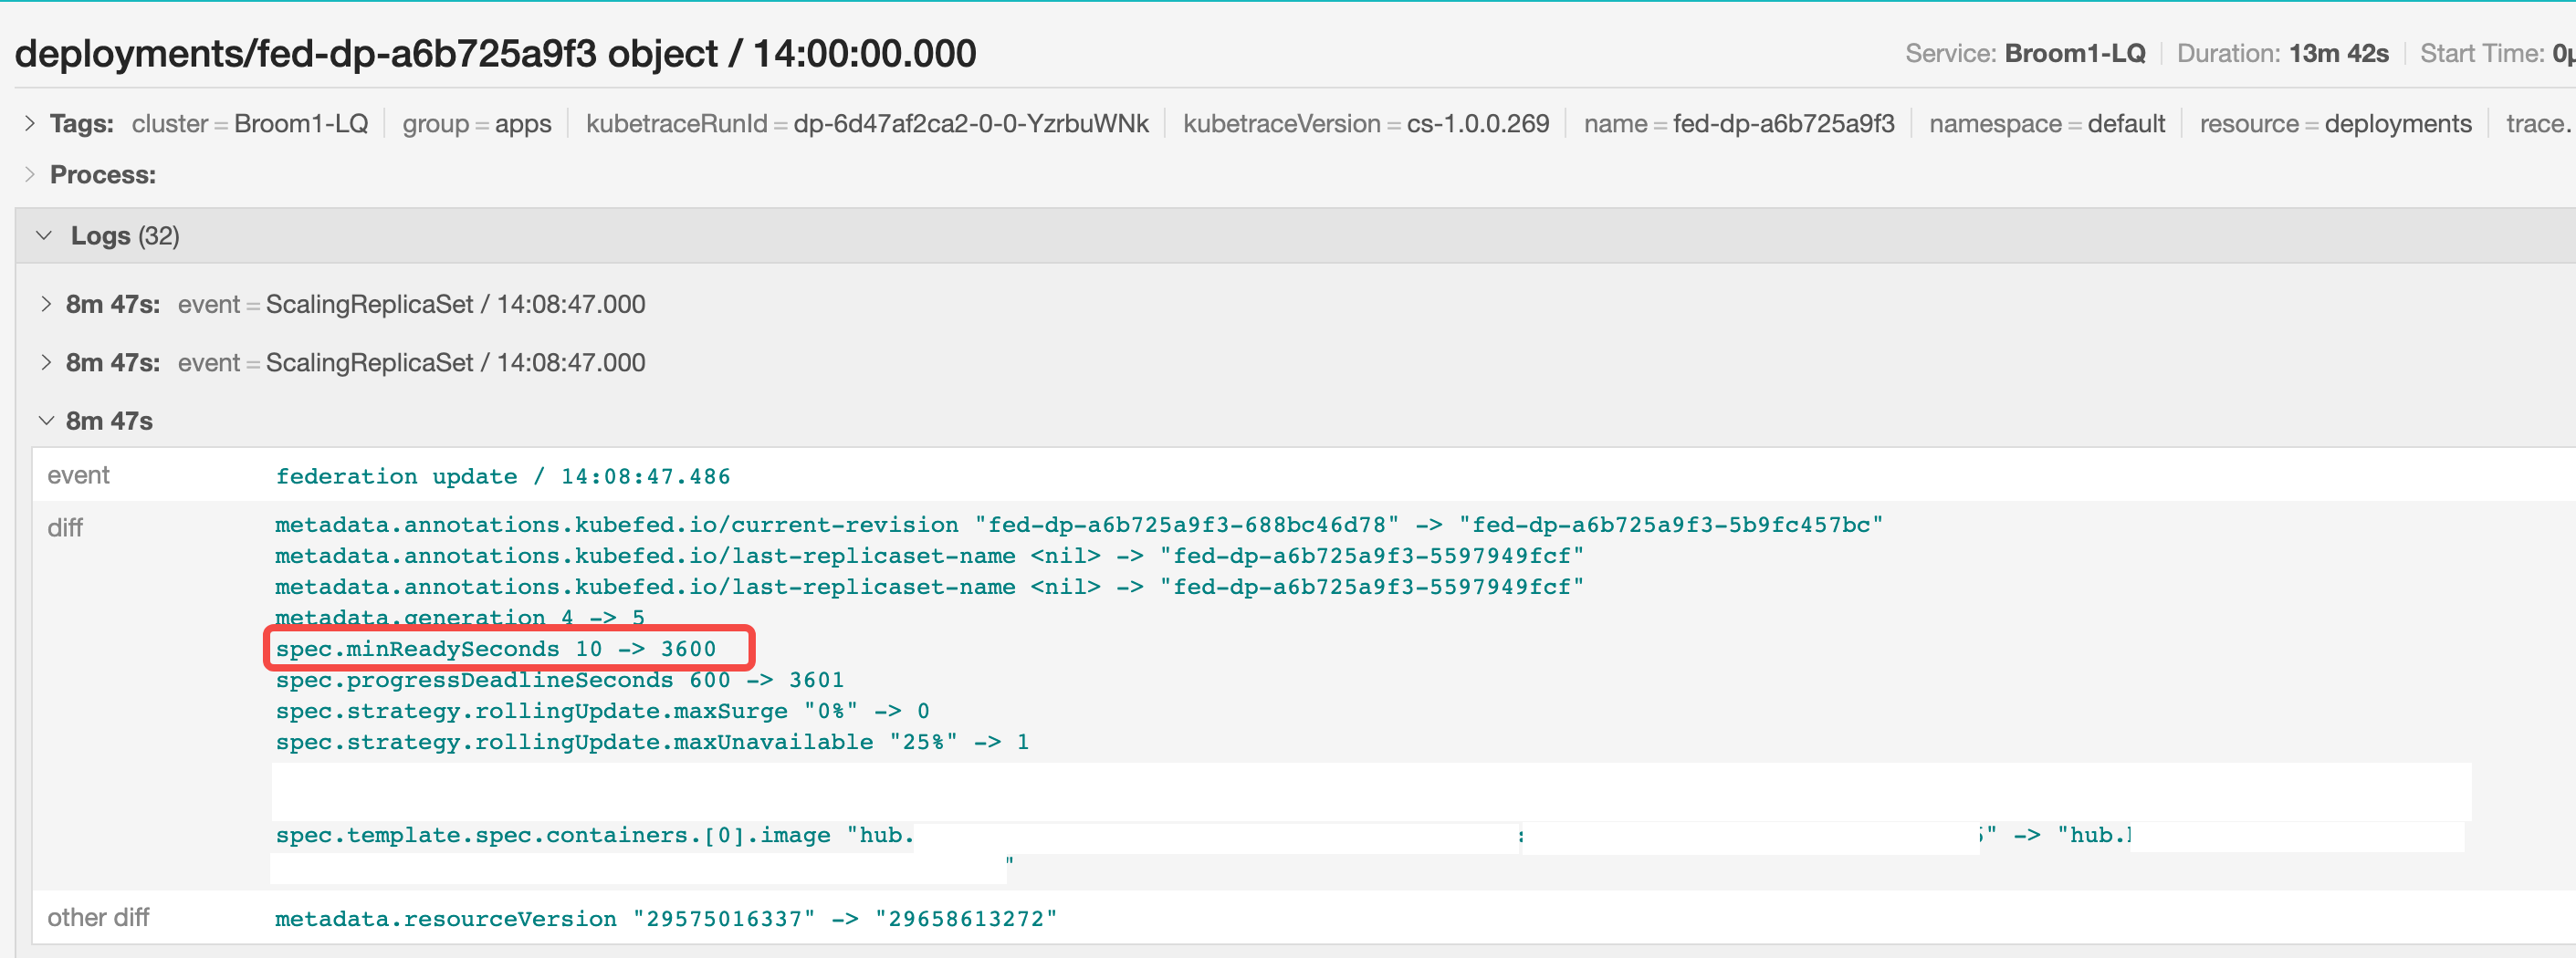
Task: Click the spec.minReadySeconds 10 -> 3600 line
Action: pyautogui.click(x=496, y=649)
